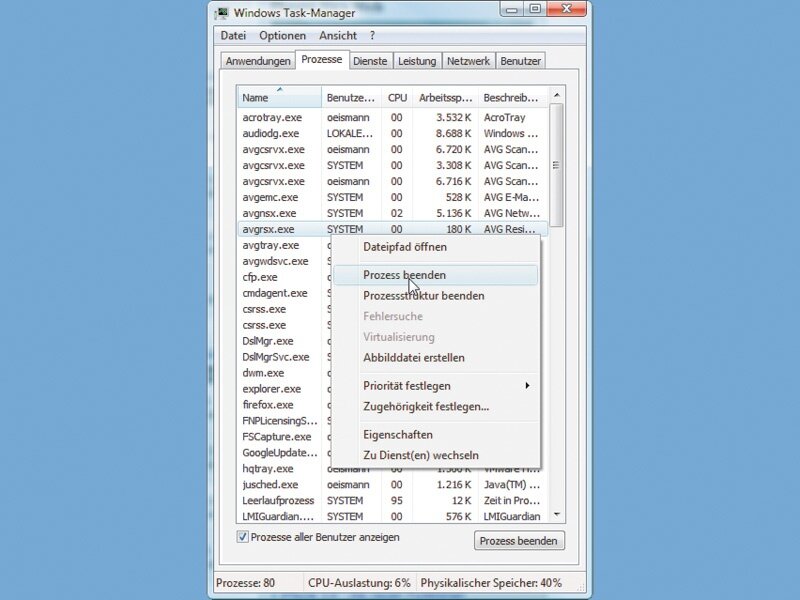
Task: Select 'Zu Dienst(en) wechseln' entry
Action: (420, 455)
